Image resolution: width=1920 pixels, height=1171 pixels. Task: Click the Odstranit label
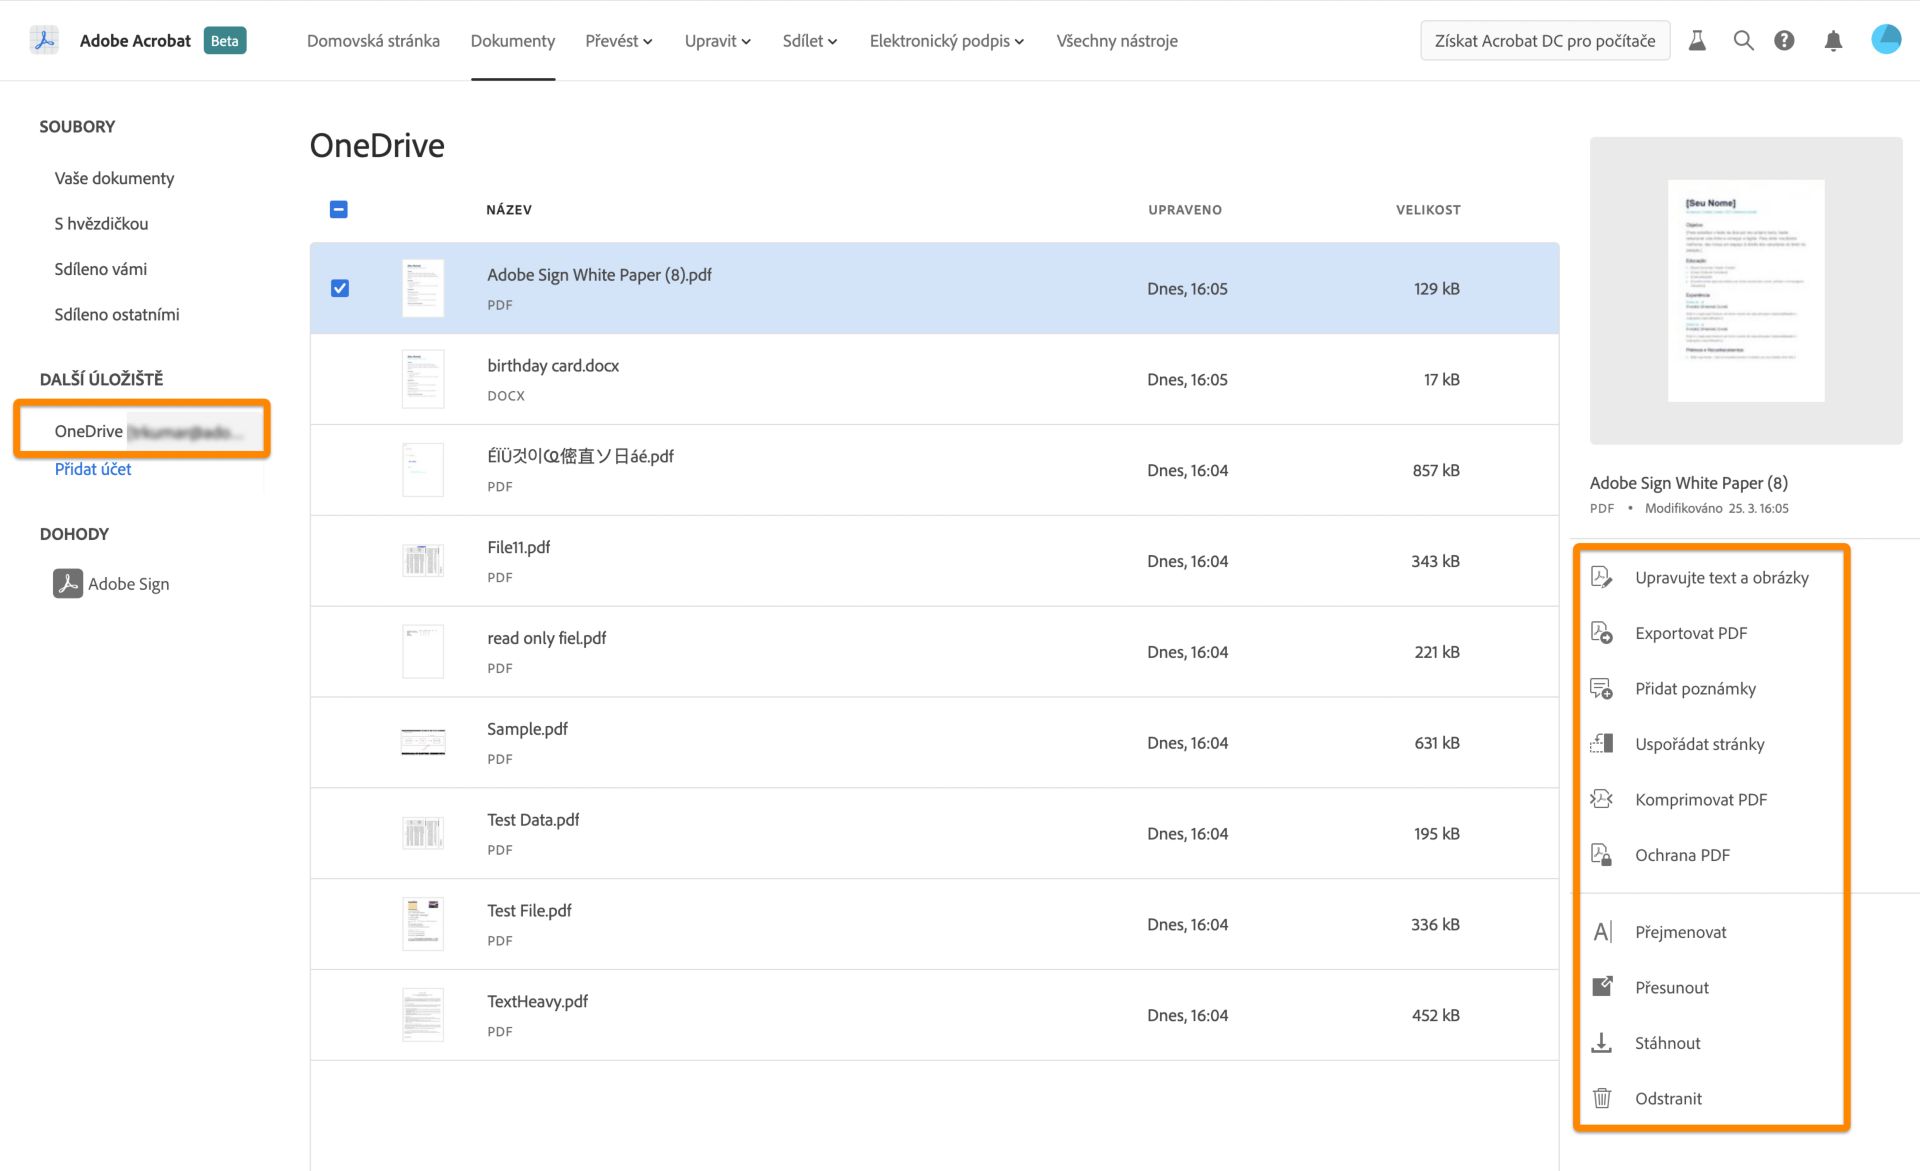pos(1668,1098)
